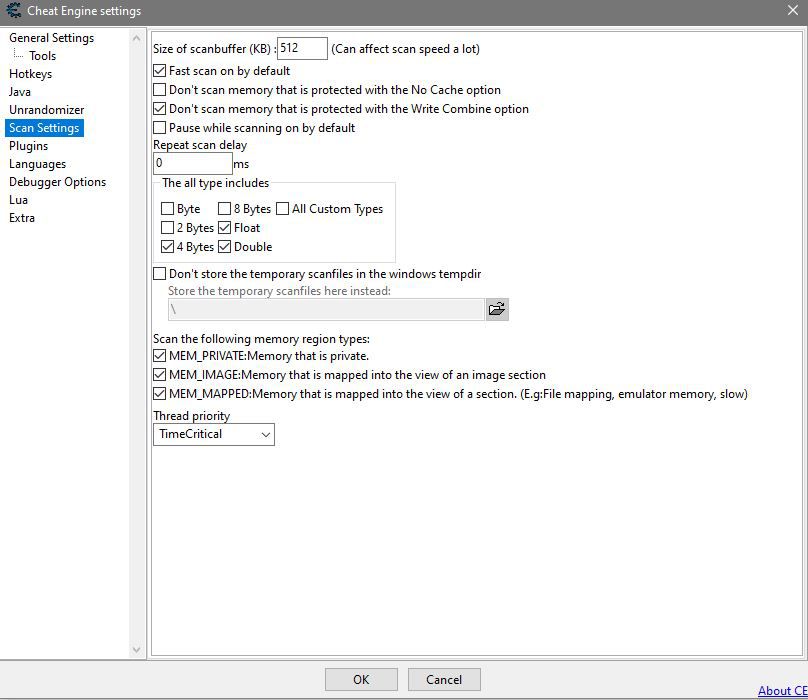Click the folder browse icon for scanfiles path
Image resolution: width=808 pixels, height=700 pixels.
coord(497,309)
